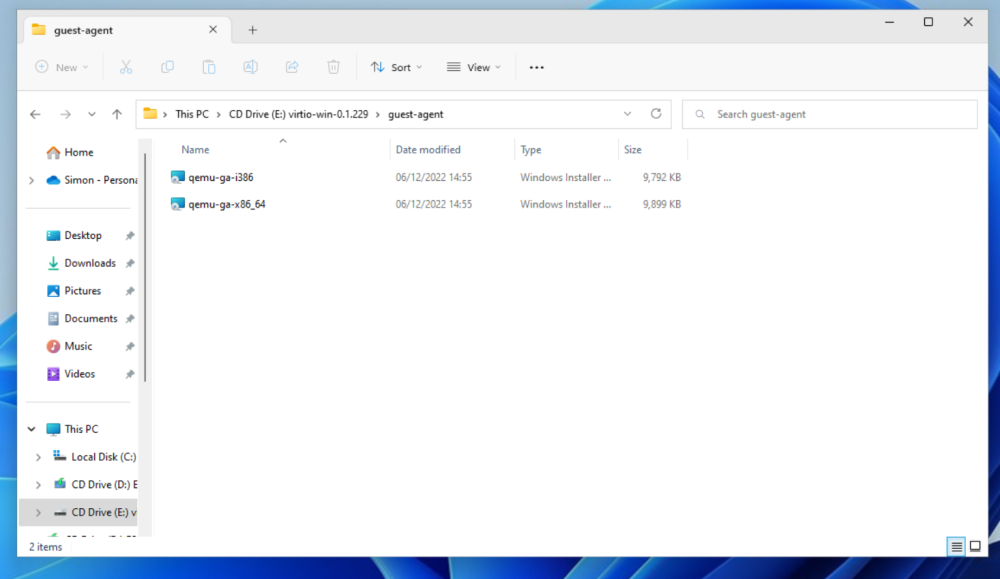
Task: Open the Sort dropdown menu
Action: coord(396,67)
